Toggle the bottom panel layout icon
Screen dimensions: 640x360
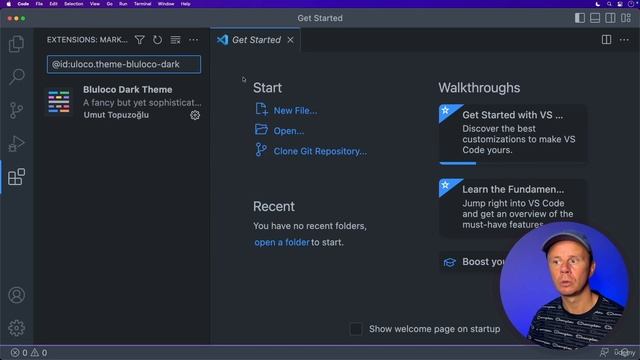click(x=595, y=18)
